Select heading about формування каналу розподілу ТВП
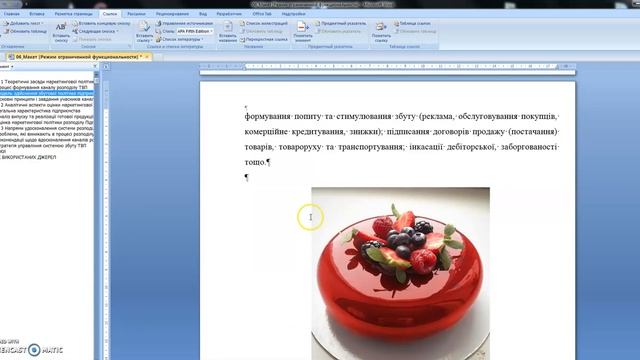This screenshot has width=640, height=360. pos(44,87)
